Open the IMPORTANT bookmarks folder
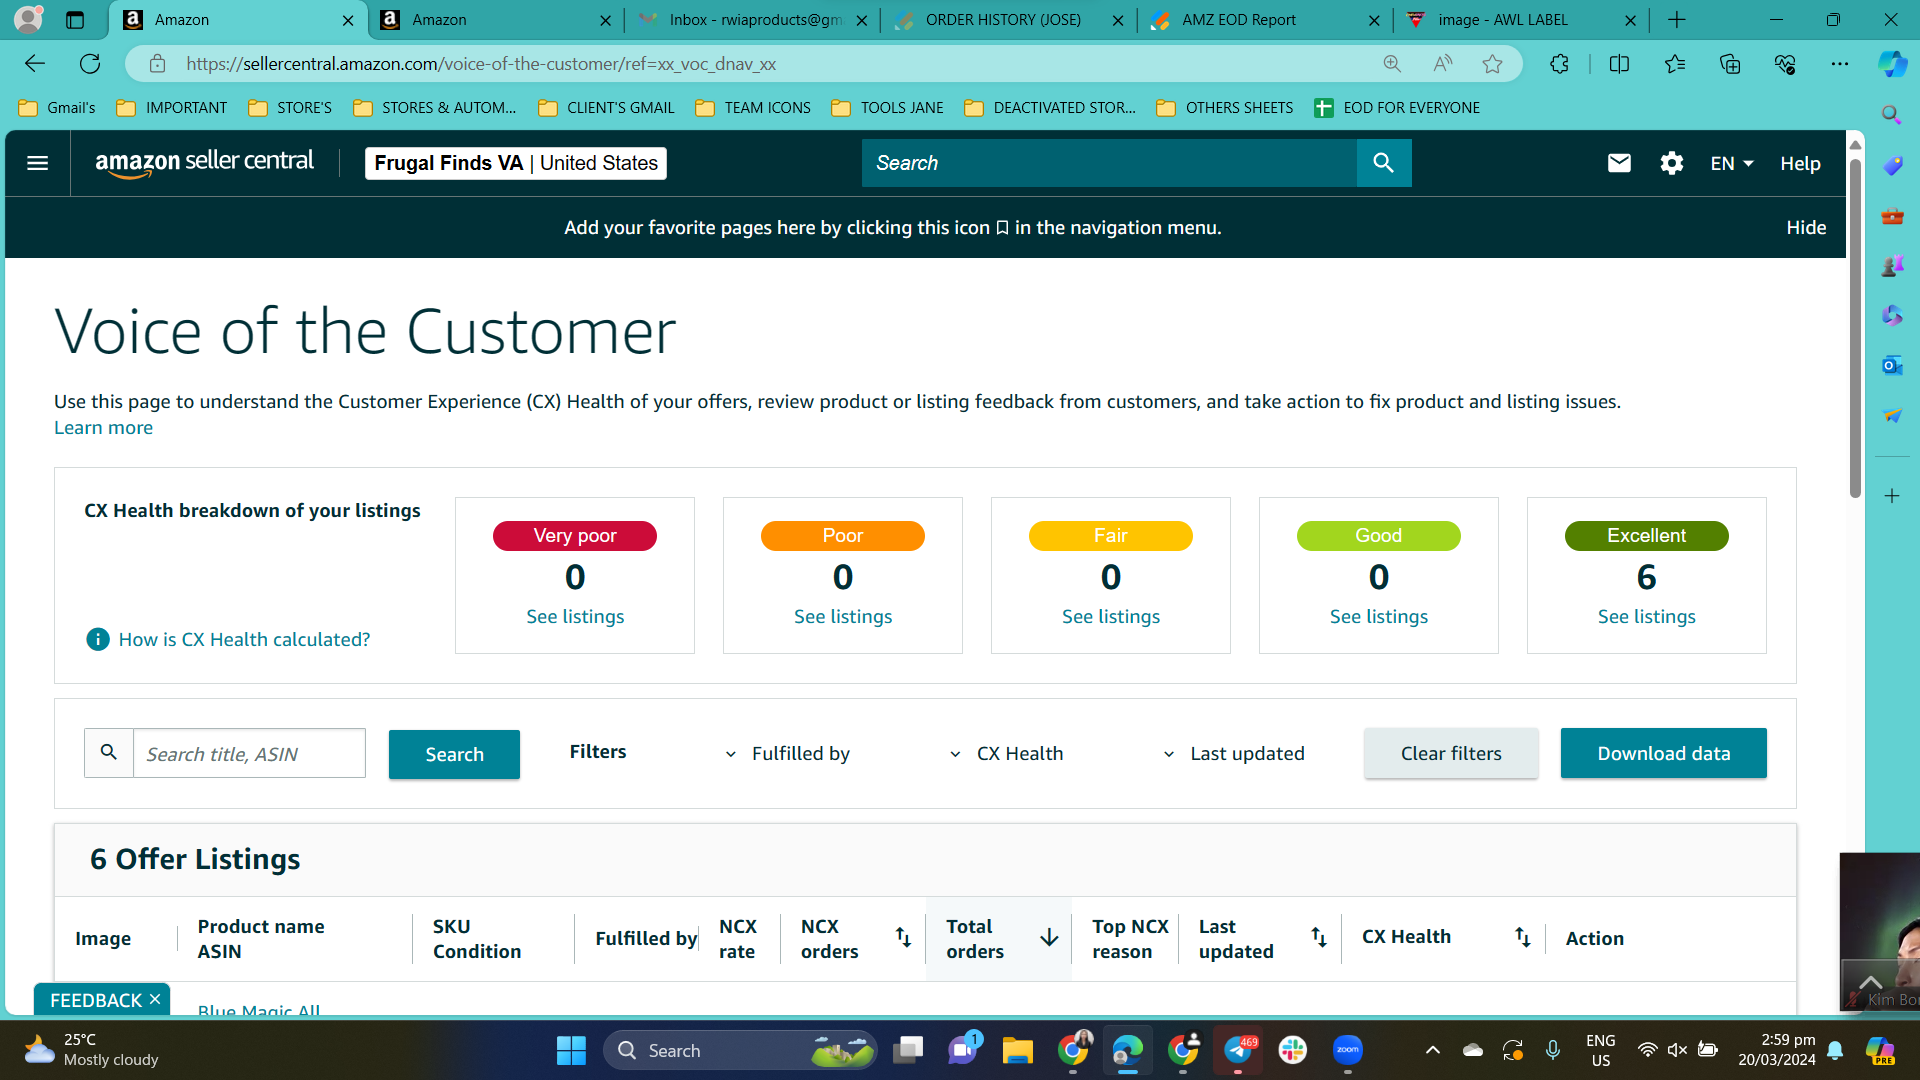The width and height of the screenshot is (1920, 1080). [172, 108]
